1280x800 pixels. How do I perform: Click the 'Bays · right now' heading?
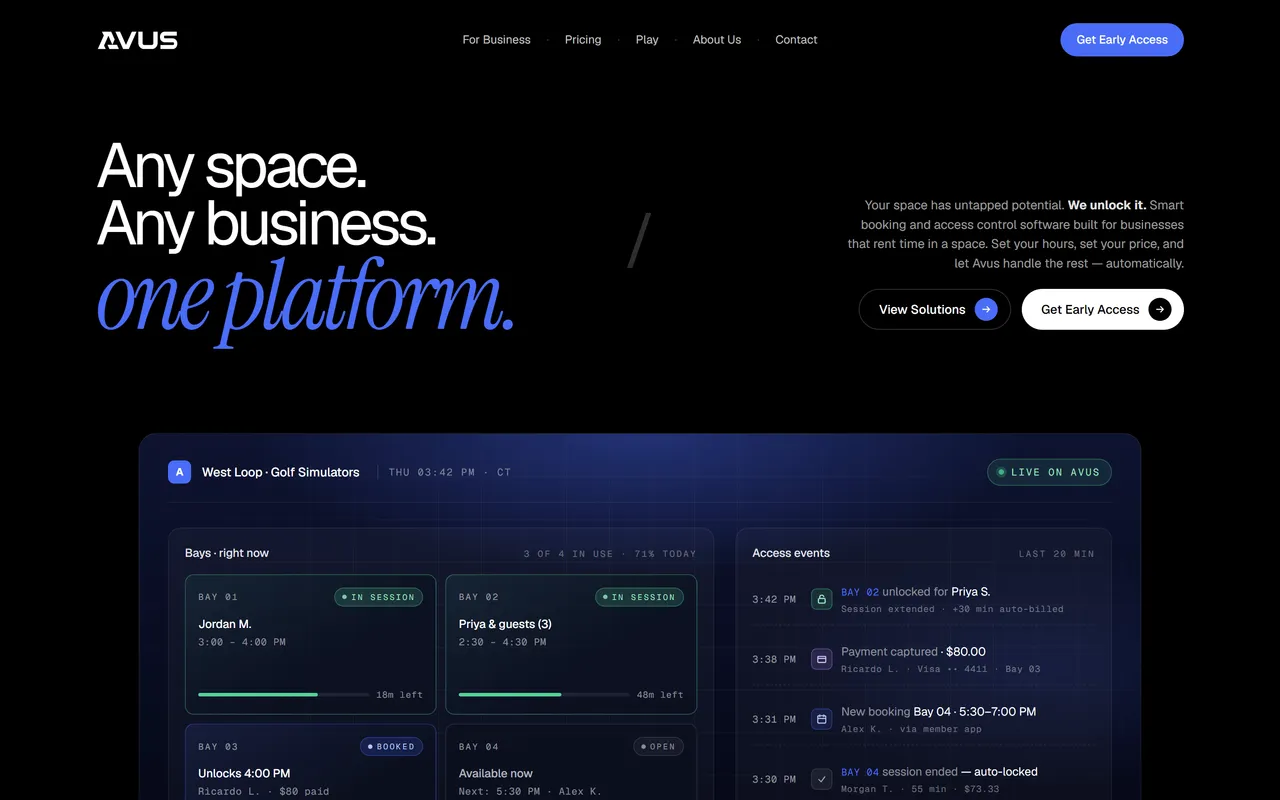pyautogui.click(x=227, y=553)
